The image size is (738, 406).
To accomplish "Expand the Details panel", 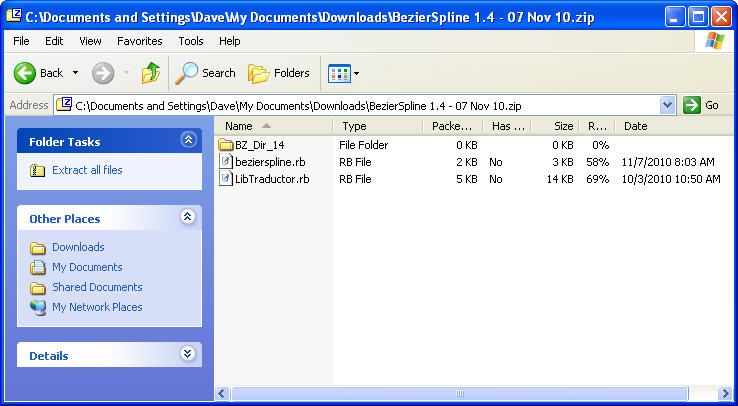I will pyautogui.click(x=188, y=353).
